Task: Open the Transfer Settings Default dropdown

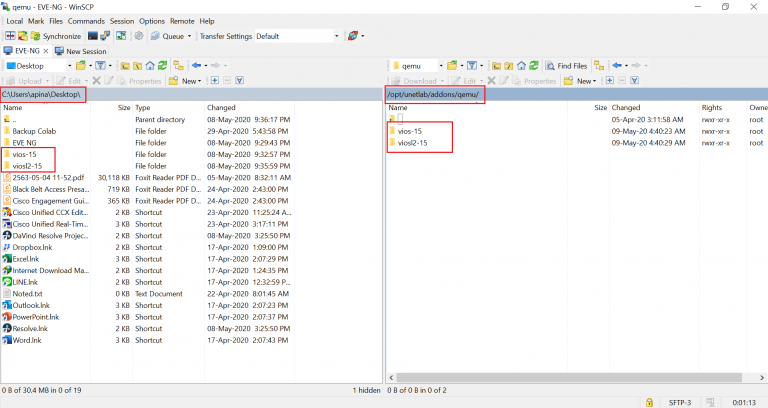Action: [297, 36]
